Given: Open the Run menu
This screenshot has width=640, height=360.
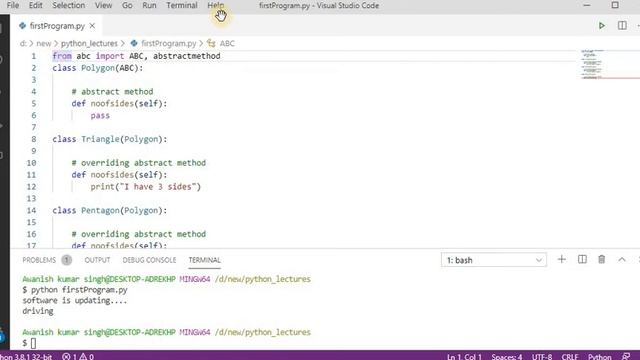Looking at the screenshot, I should [149, 5].
